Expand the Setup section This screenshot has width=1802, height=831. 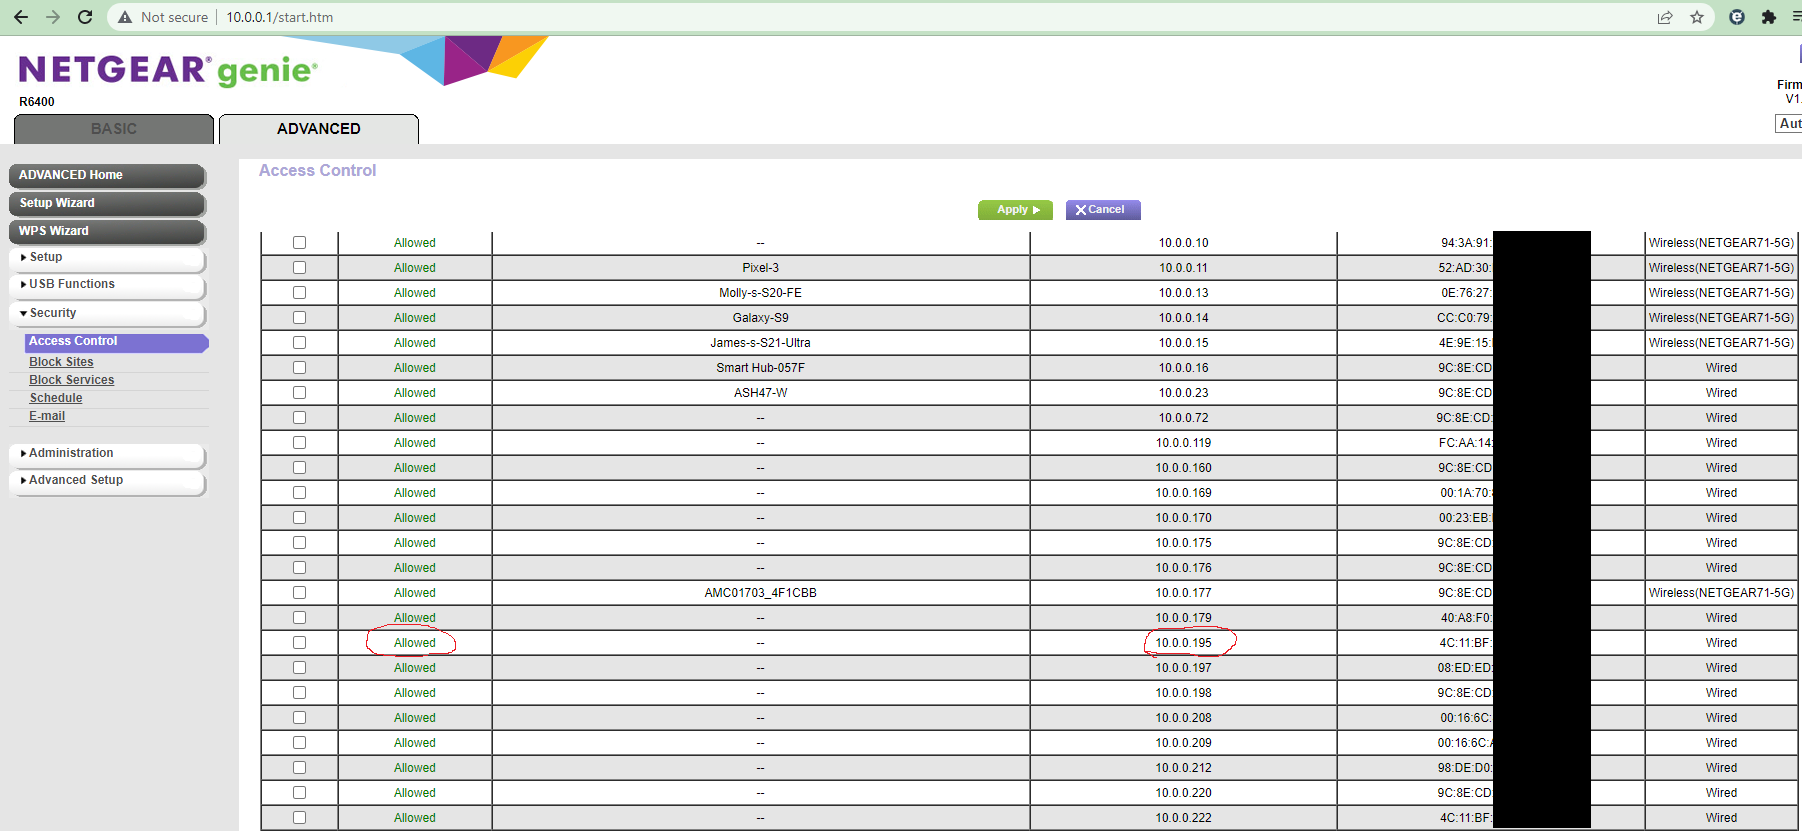click(x=107, y=258)
